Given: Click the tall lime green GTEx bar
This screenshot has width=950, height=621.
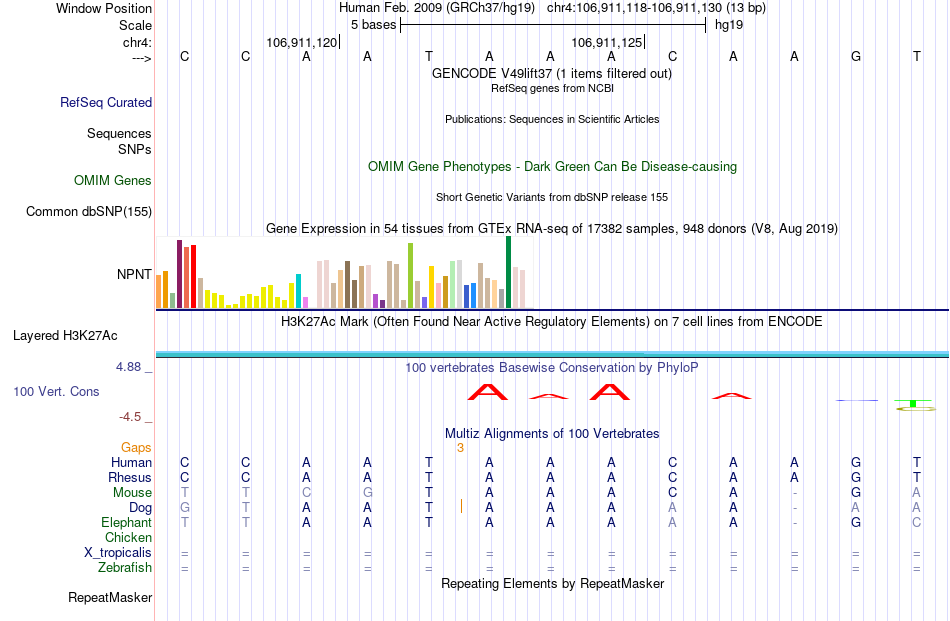Looking at the screenshot, I should click(x=410, y=276).
